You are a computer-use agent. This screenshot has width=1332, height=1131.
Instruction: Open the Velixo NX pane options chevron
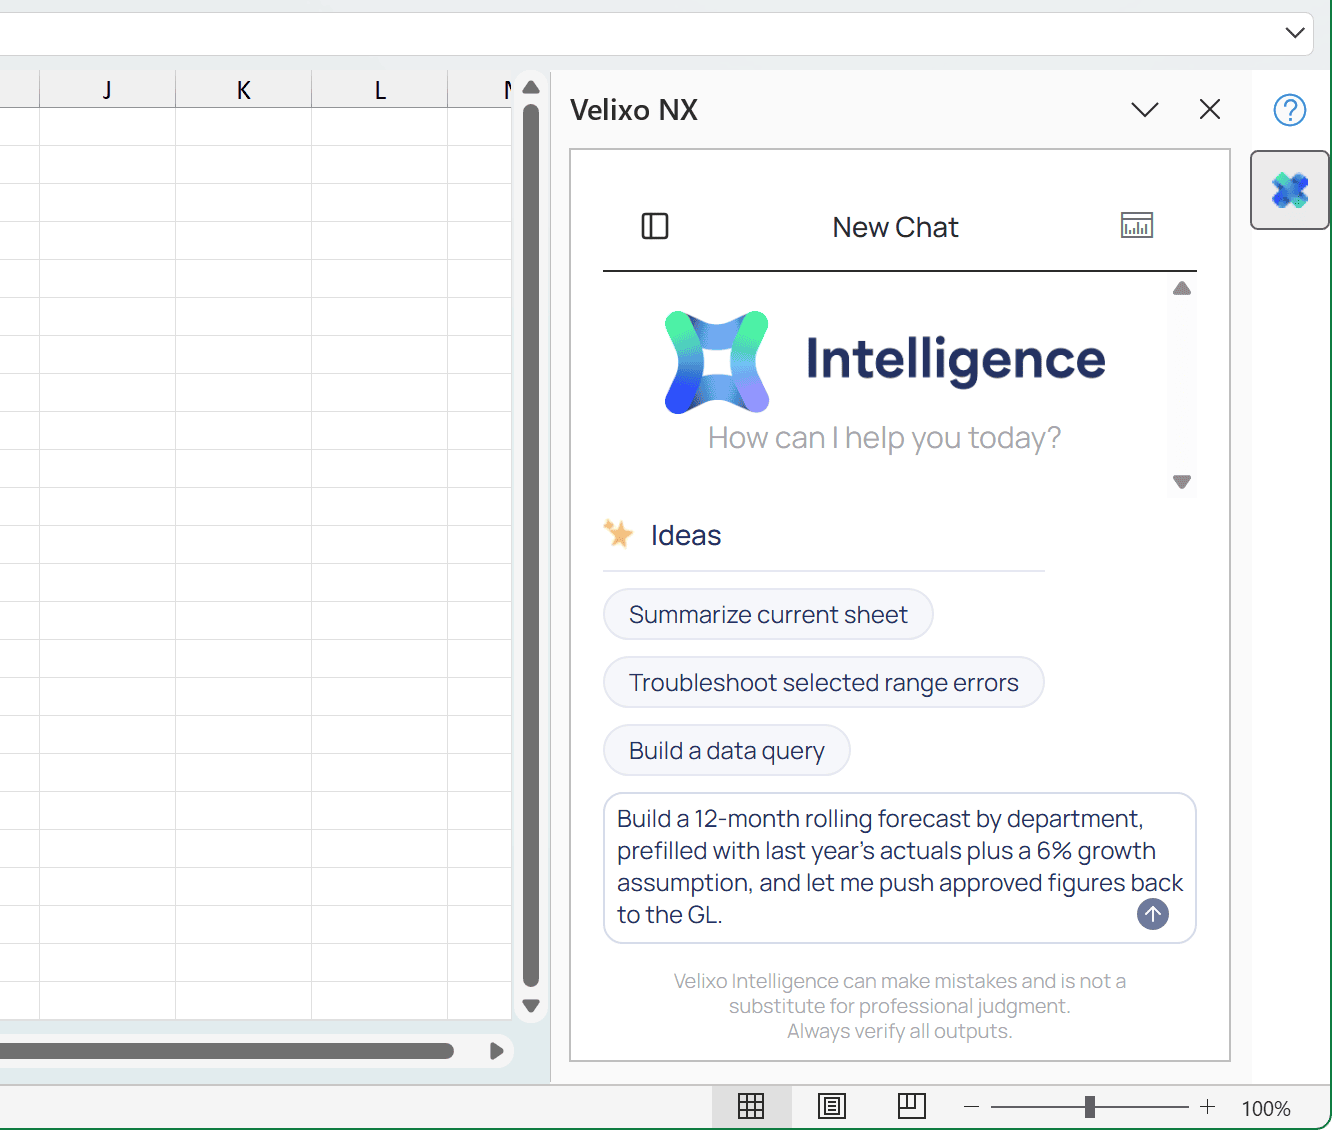tap(1145, 110)
